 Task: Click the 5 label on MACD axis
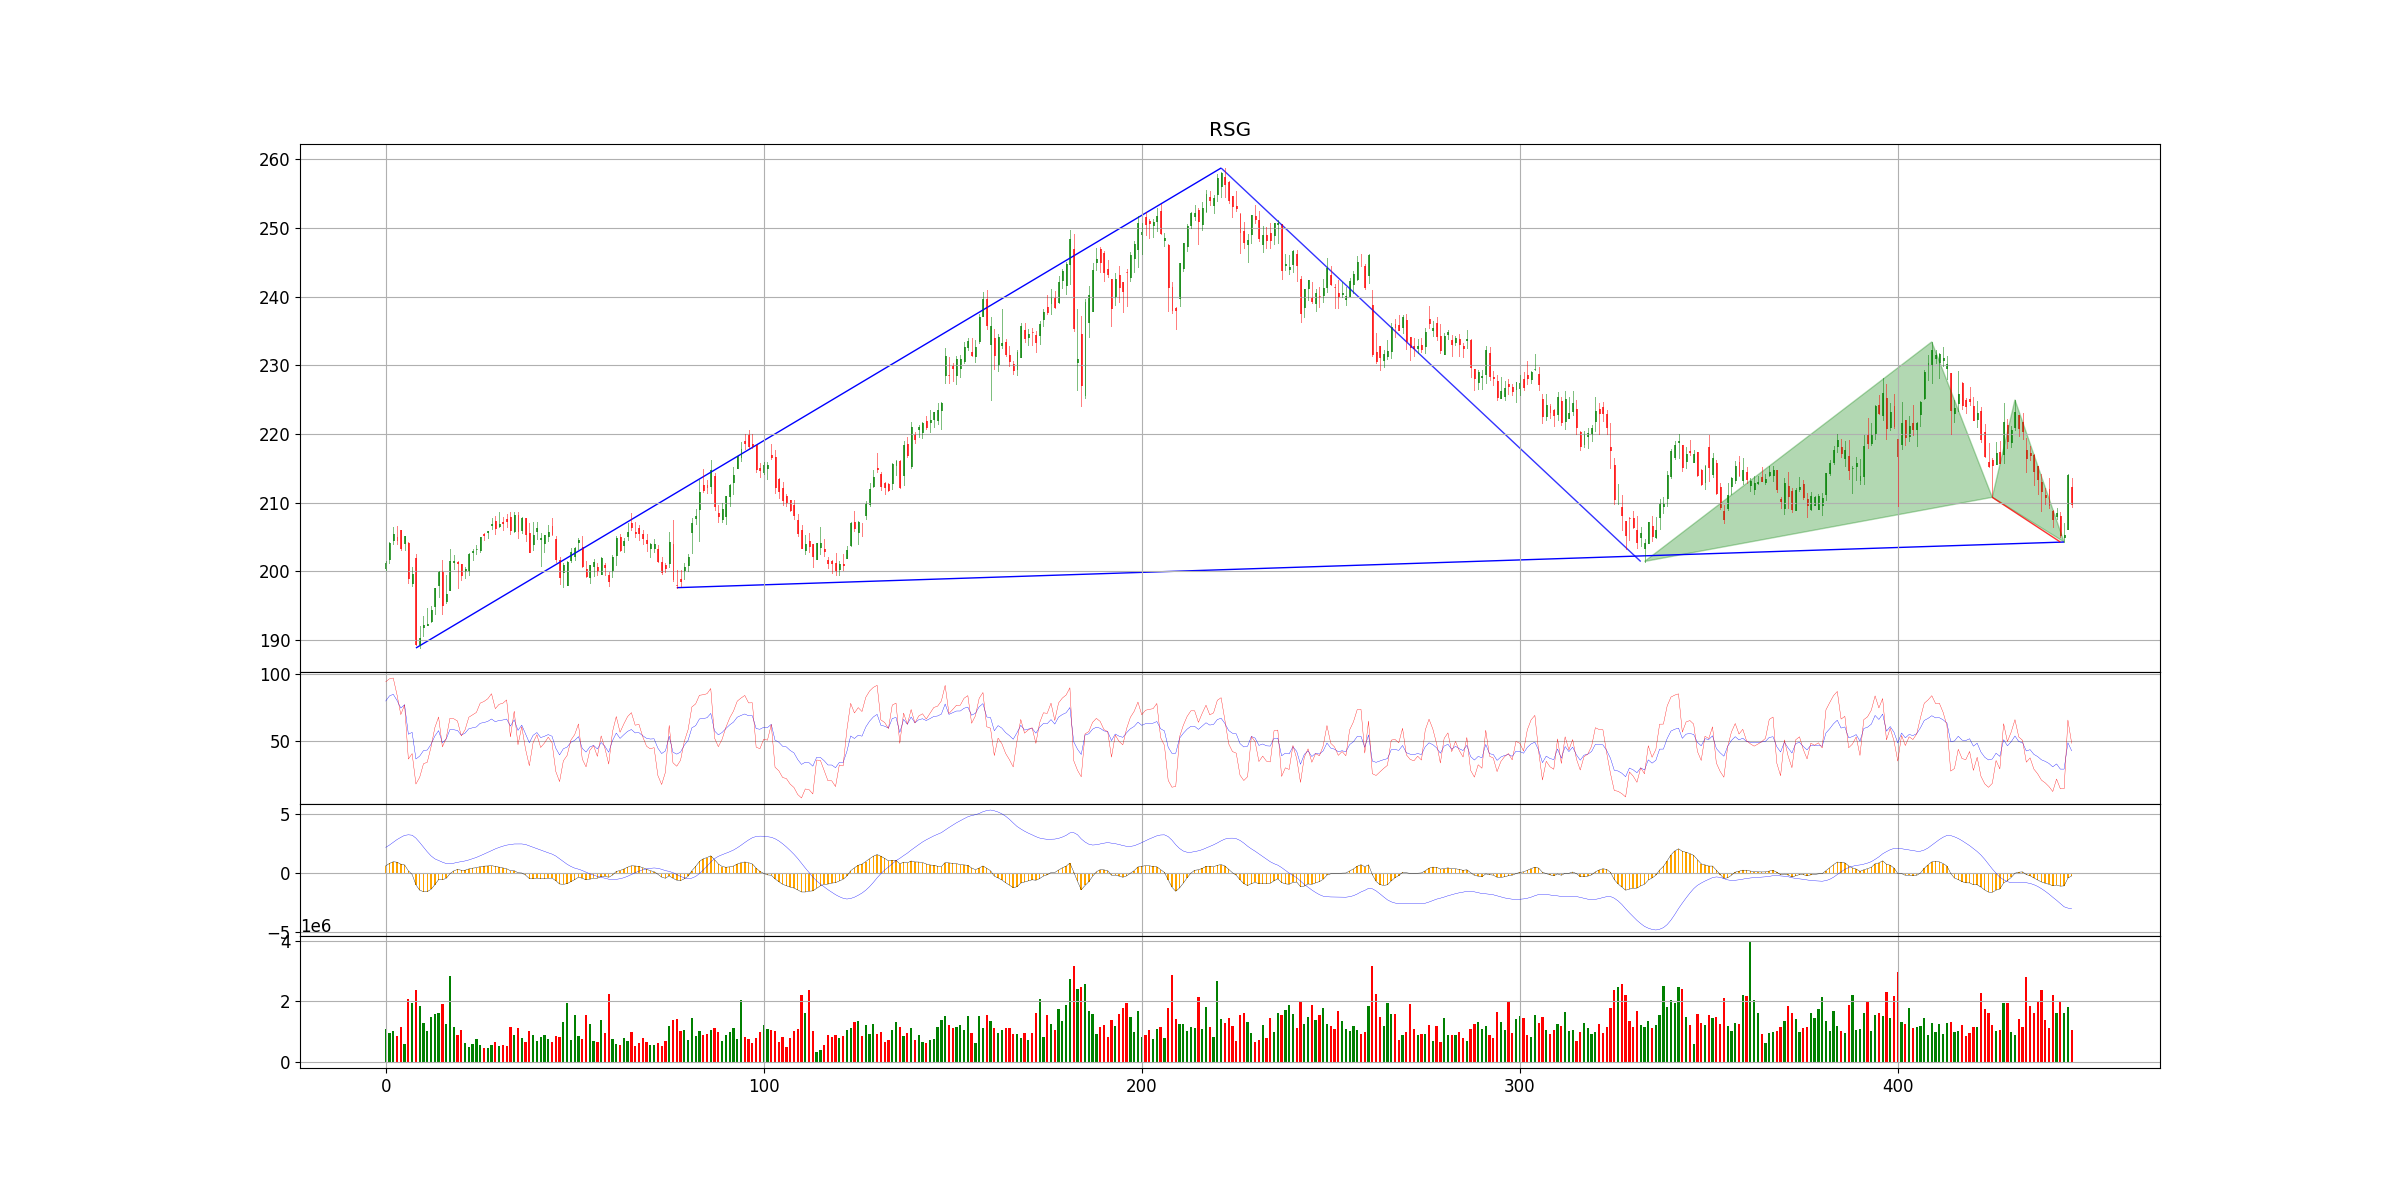285,815
